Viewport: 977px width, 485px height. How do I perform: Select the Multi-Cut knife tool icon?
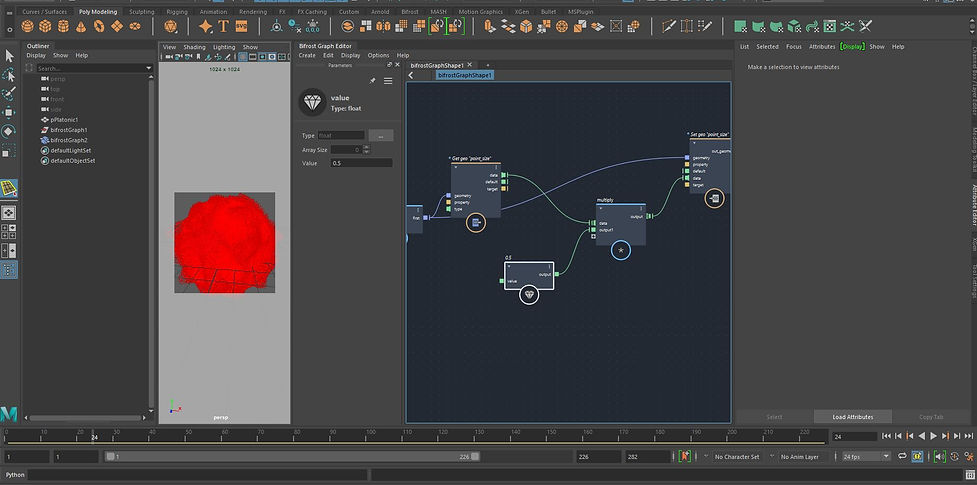(x=669, y=26)
